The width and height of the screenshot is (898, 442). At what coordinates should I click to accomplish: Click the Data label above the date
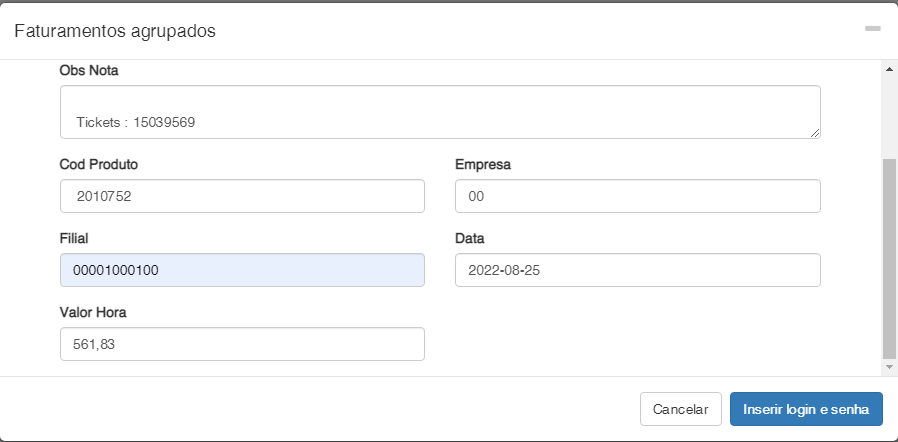(470, 238)
